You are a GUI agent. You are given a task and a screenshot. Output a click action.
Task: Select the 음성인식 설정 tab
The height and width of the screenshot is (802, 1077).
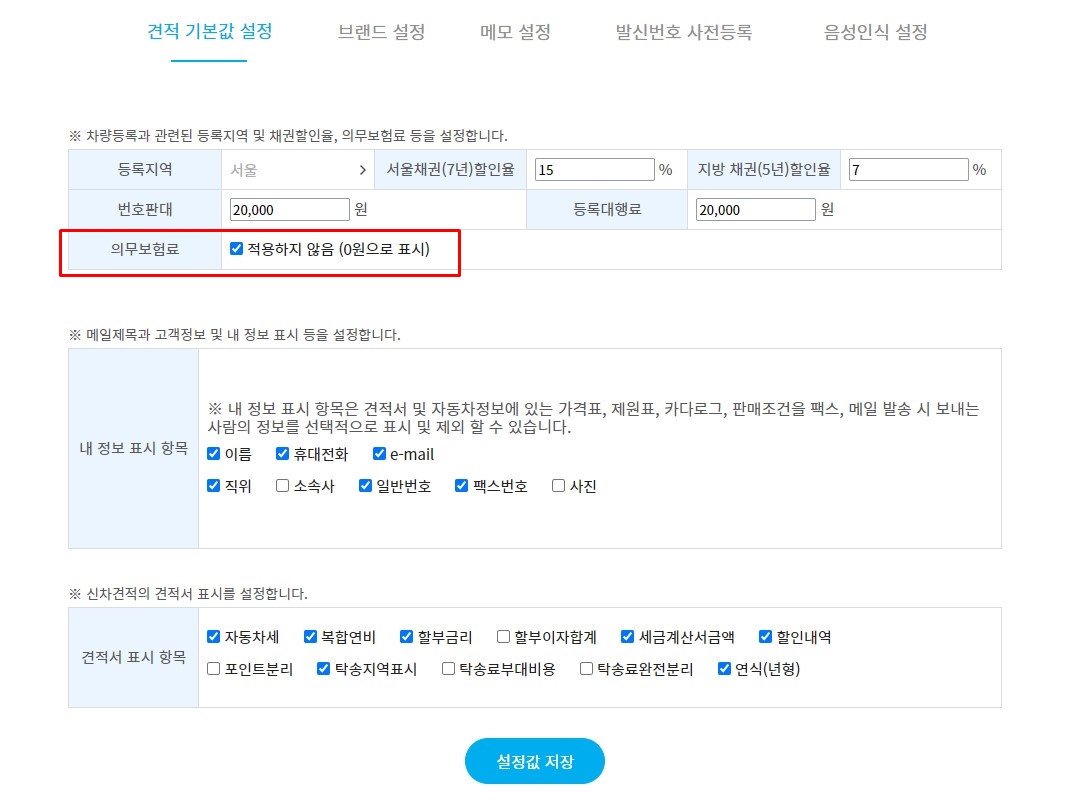click(876, 32)
